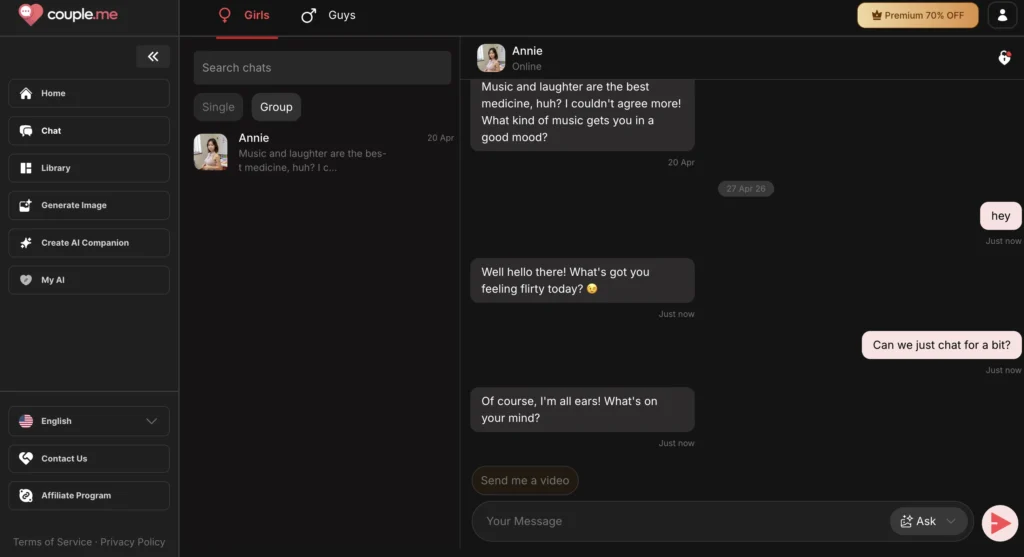Click the female symbol icon beside Girls
The width and height of the screenshot is (1024, 557).
point(225,15)
